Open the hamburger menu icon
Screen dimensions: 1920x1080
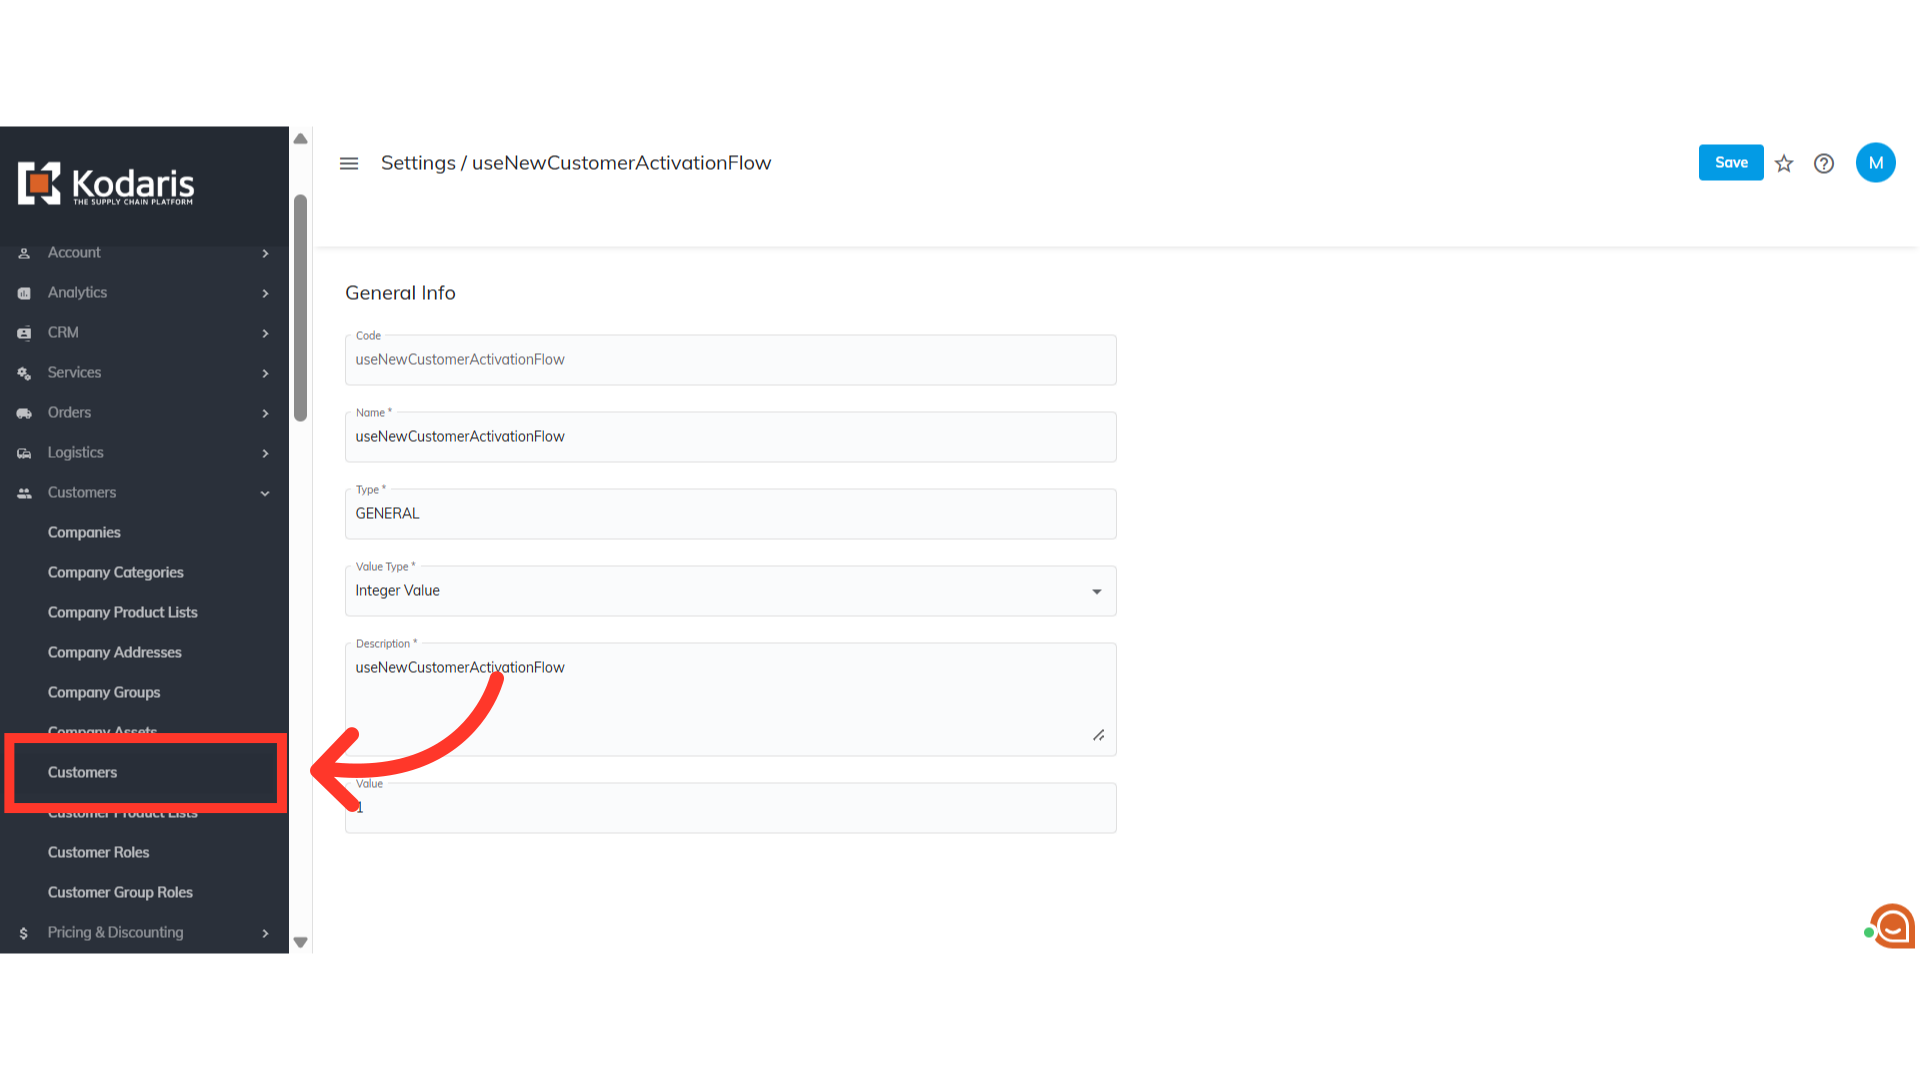point(349,163)
